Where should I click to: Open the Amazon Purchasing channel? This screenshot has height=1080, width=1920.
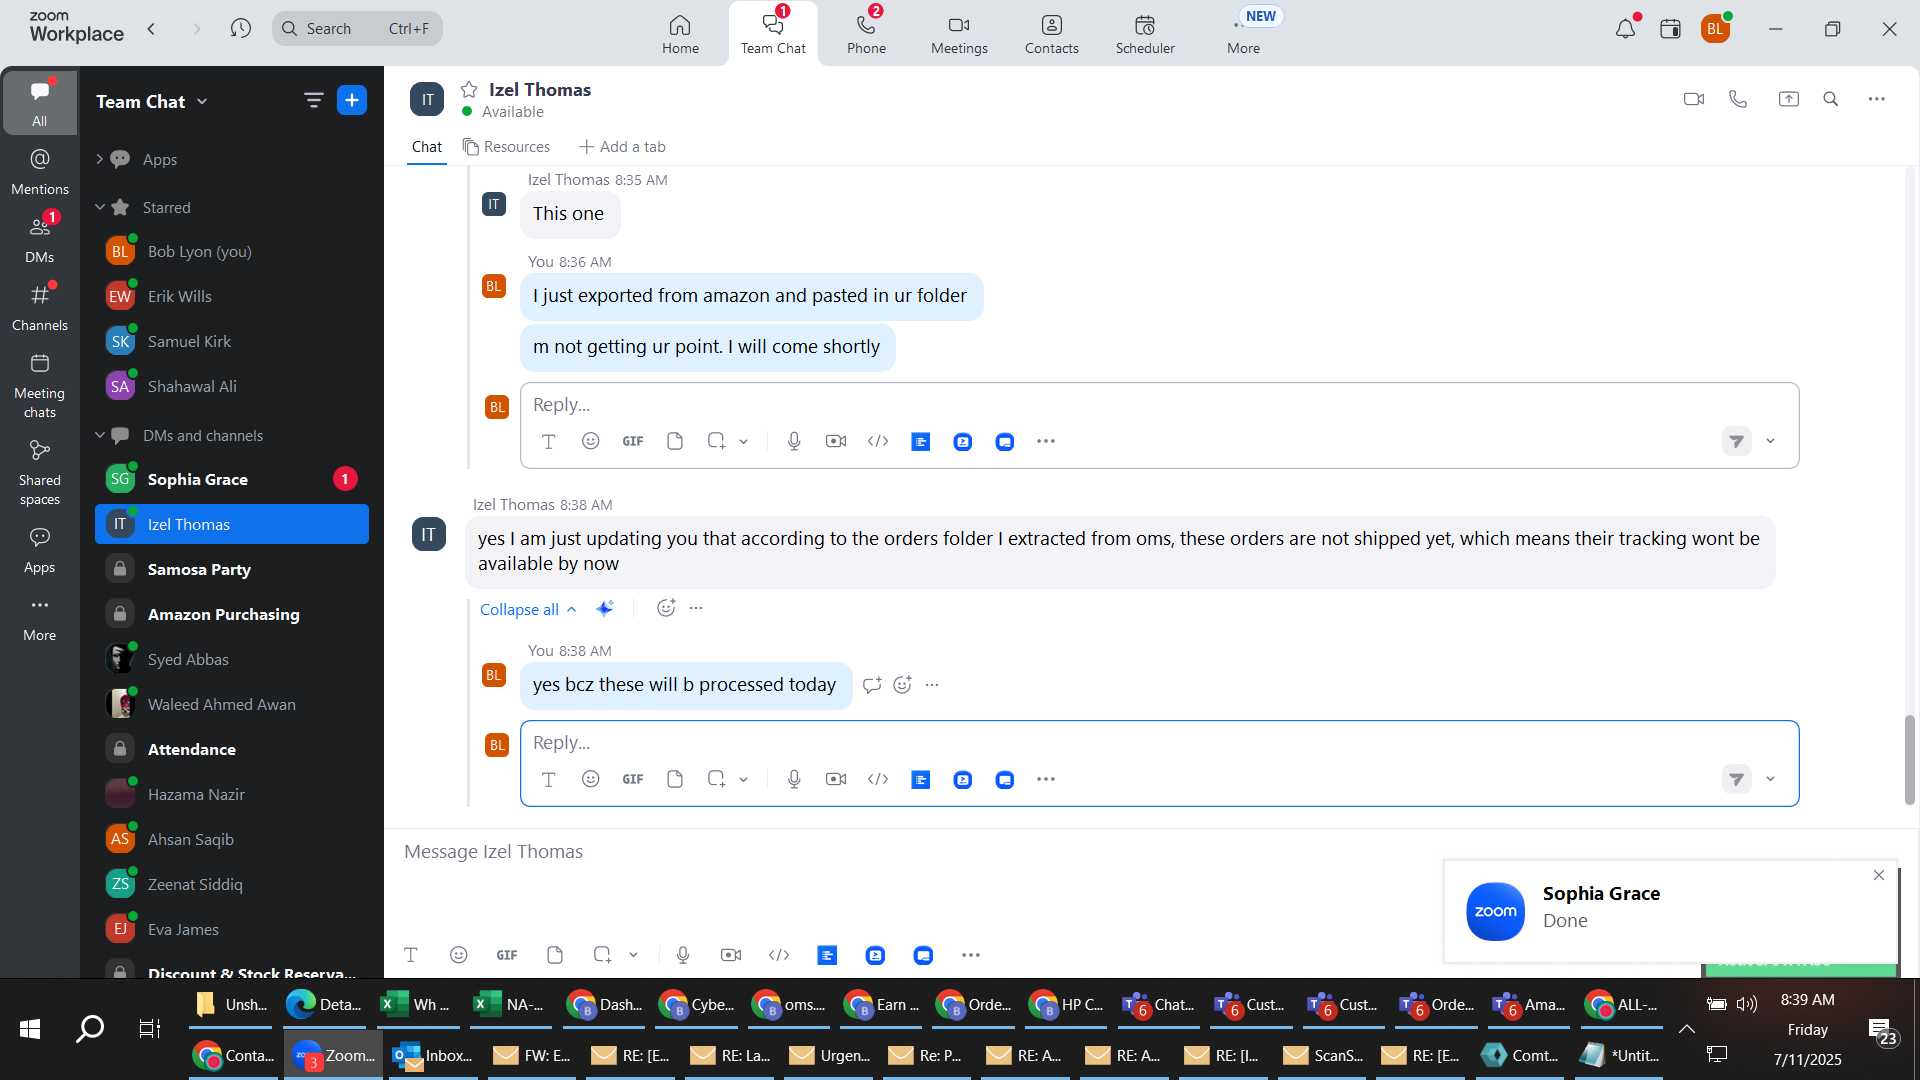pyautogui.click(x=232, y=614)
